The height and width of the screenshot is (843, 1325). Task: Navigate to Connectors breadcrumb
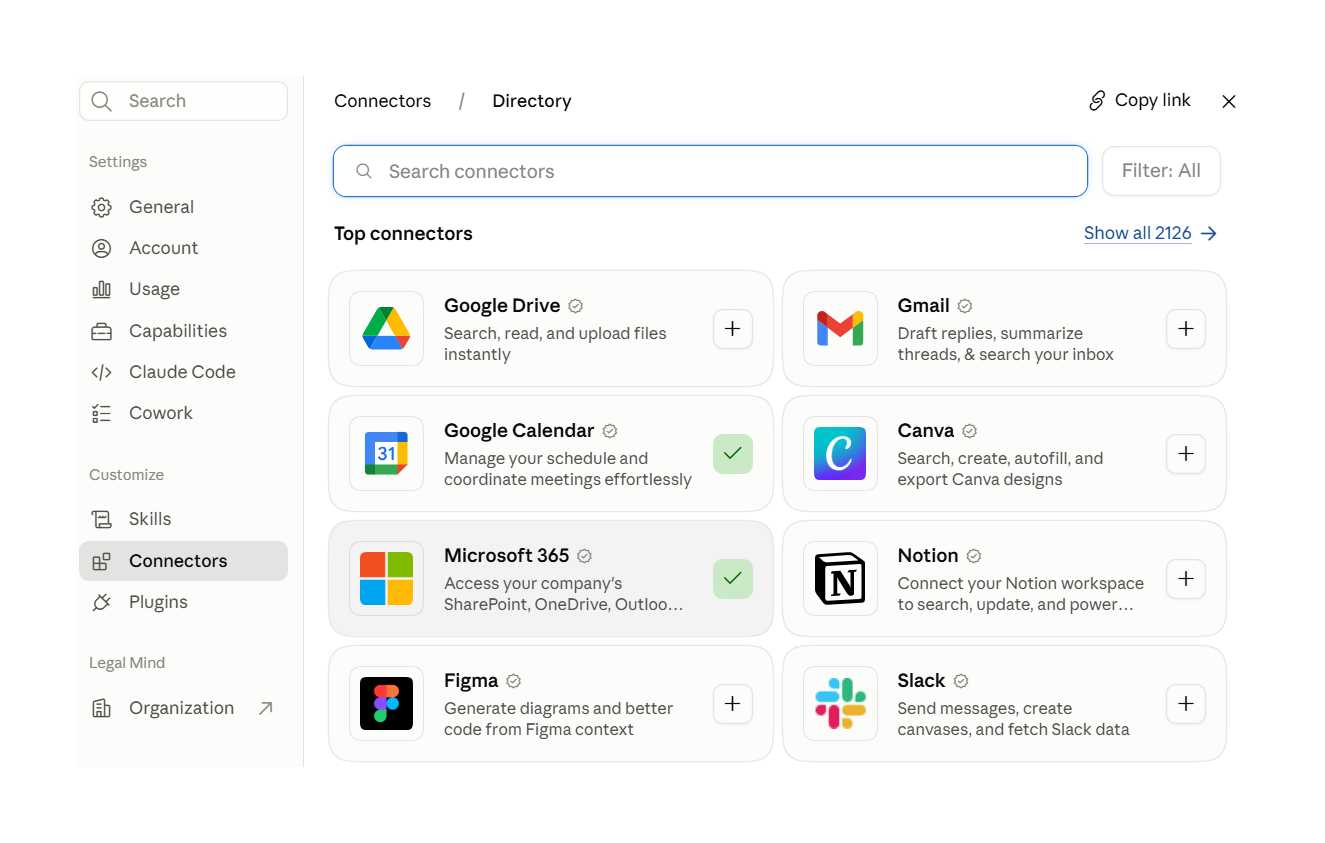(x=383, y=101)
